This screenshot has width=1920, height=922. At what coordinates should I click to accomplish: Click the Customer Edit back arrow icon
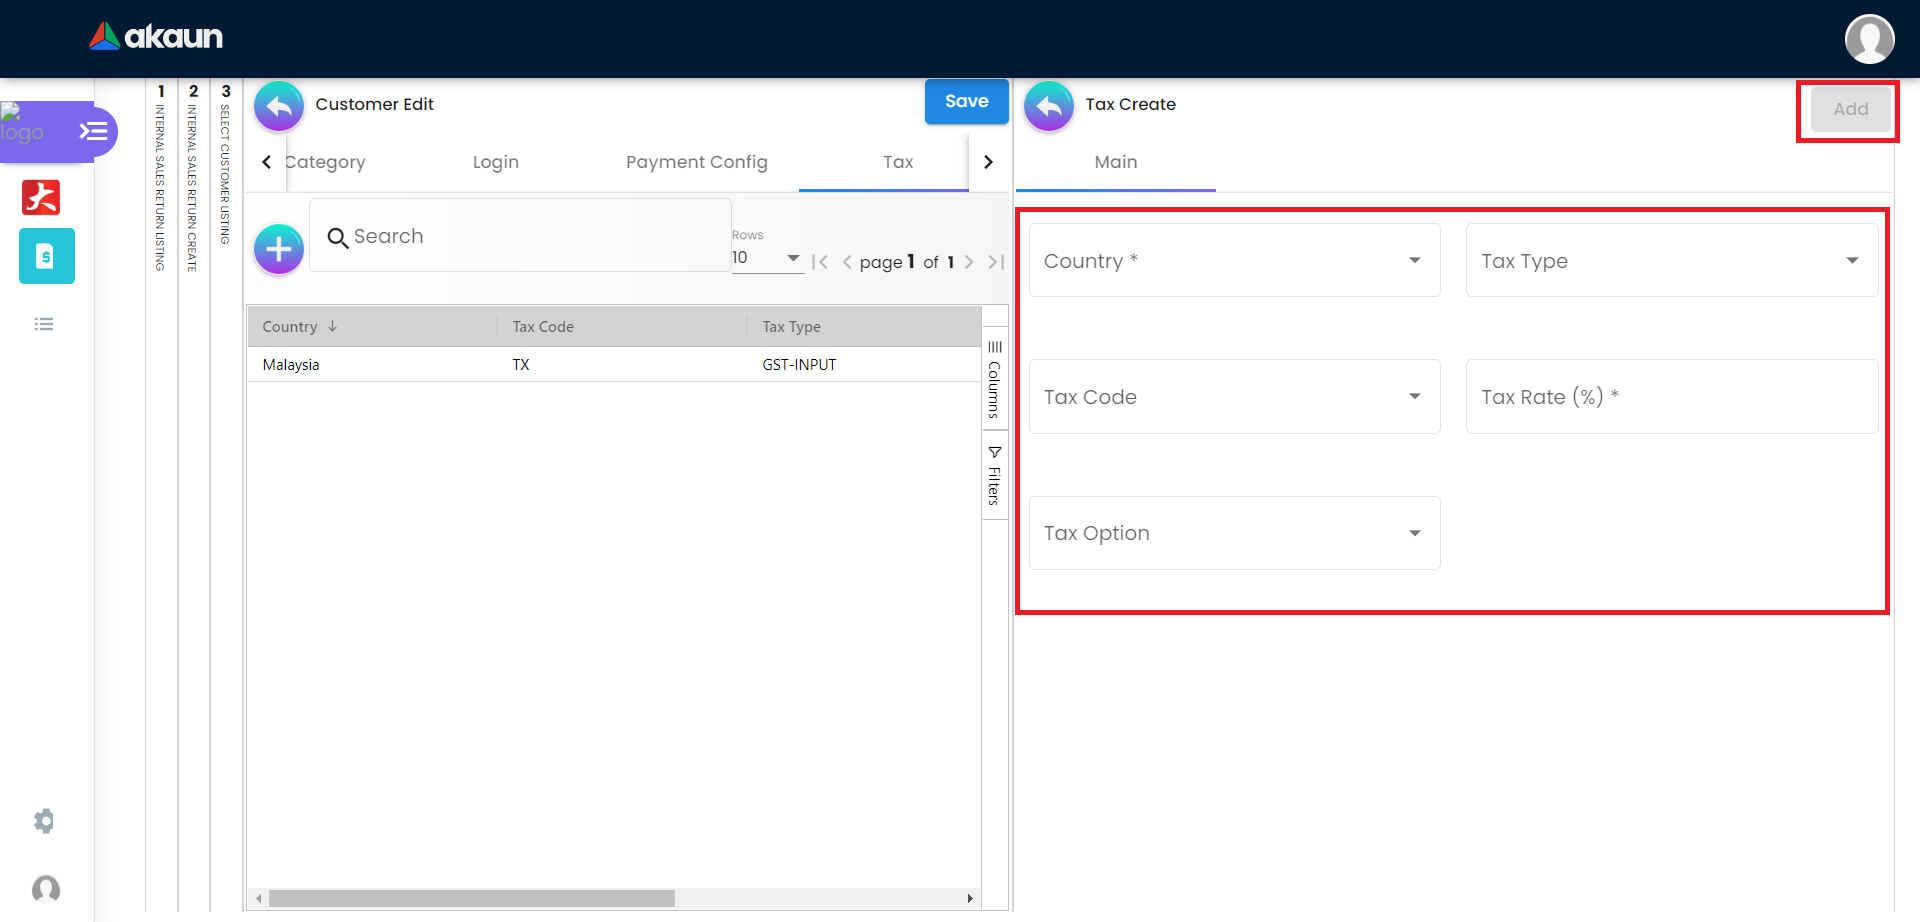279,106
